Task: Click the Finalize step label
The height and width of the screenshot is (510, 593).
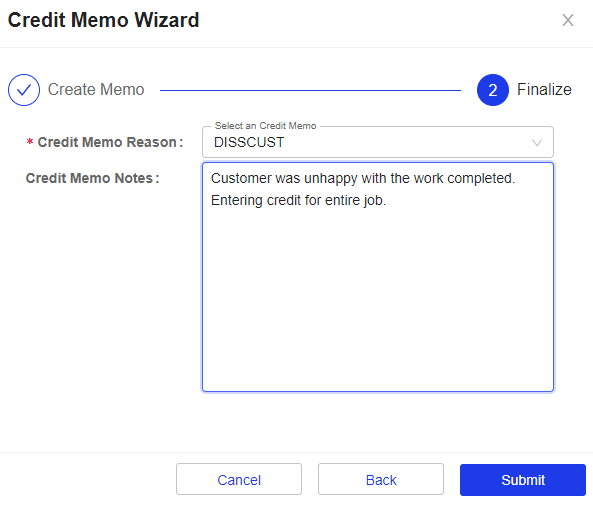Action: coord(544,90)
